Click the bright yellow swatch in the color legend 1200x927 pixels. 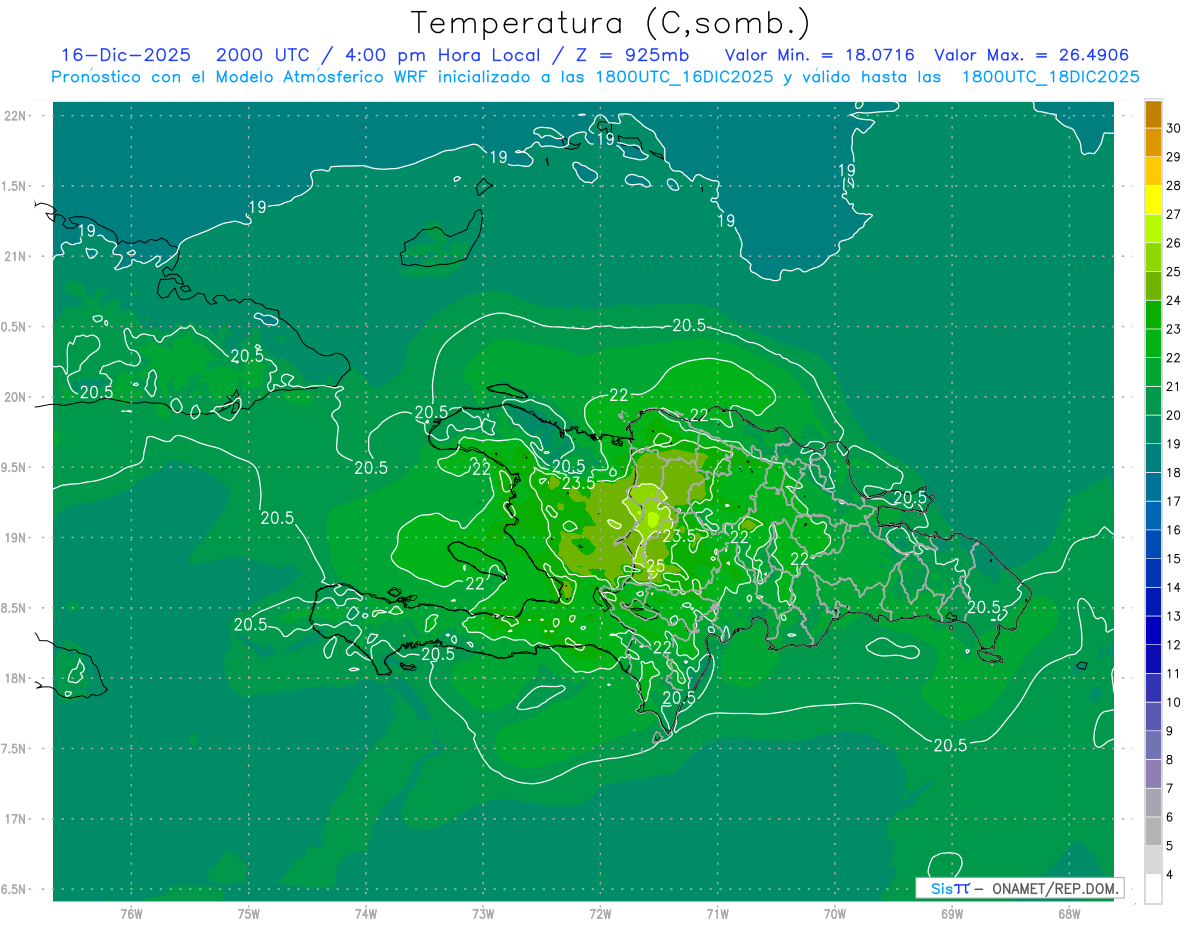point(1153,200)
